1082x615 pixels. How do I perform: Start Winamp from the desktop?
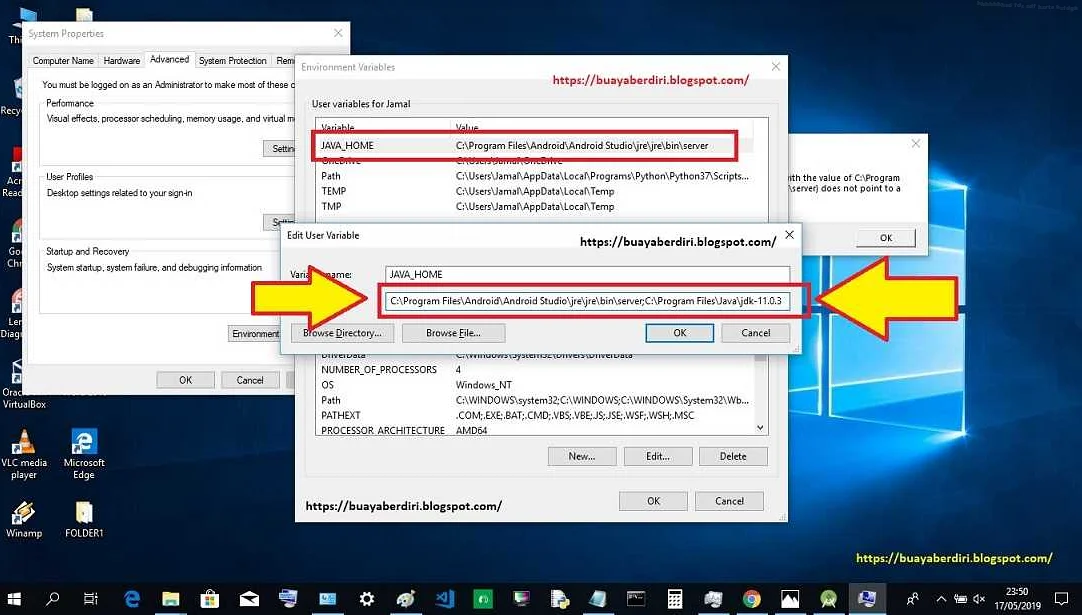click(22, 515)
